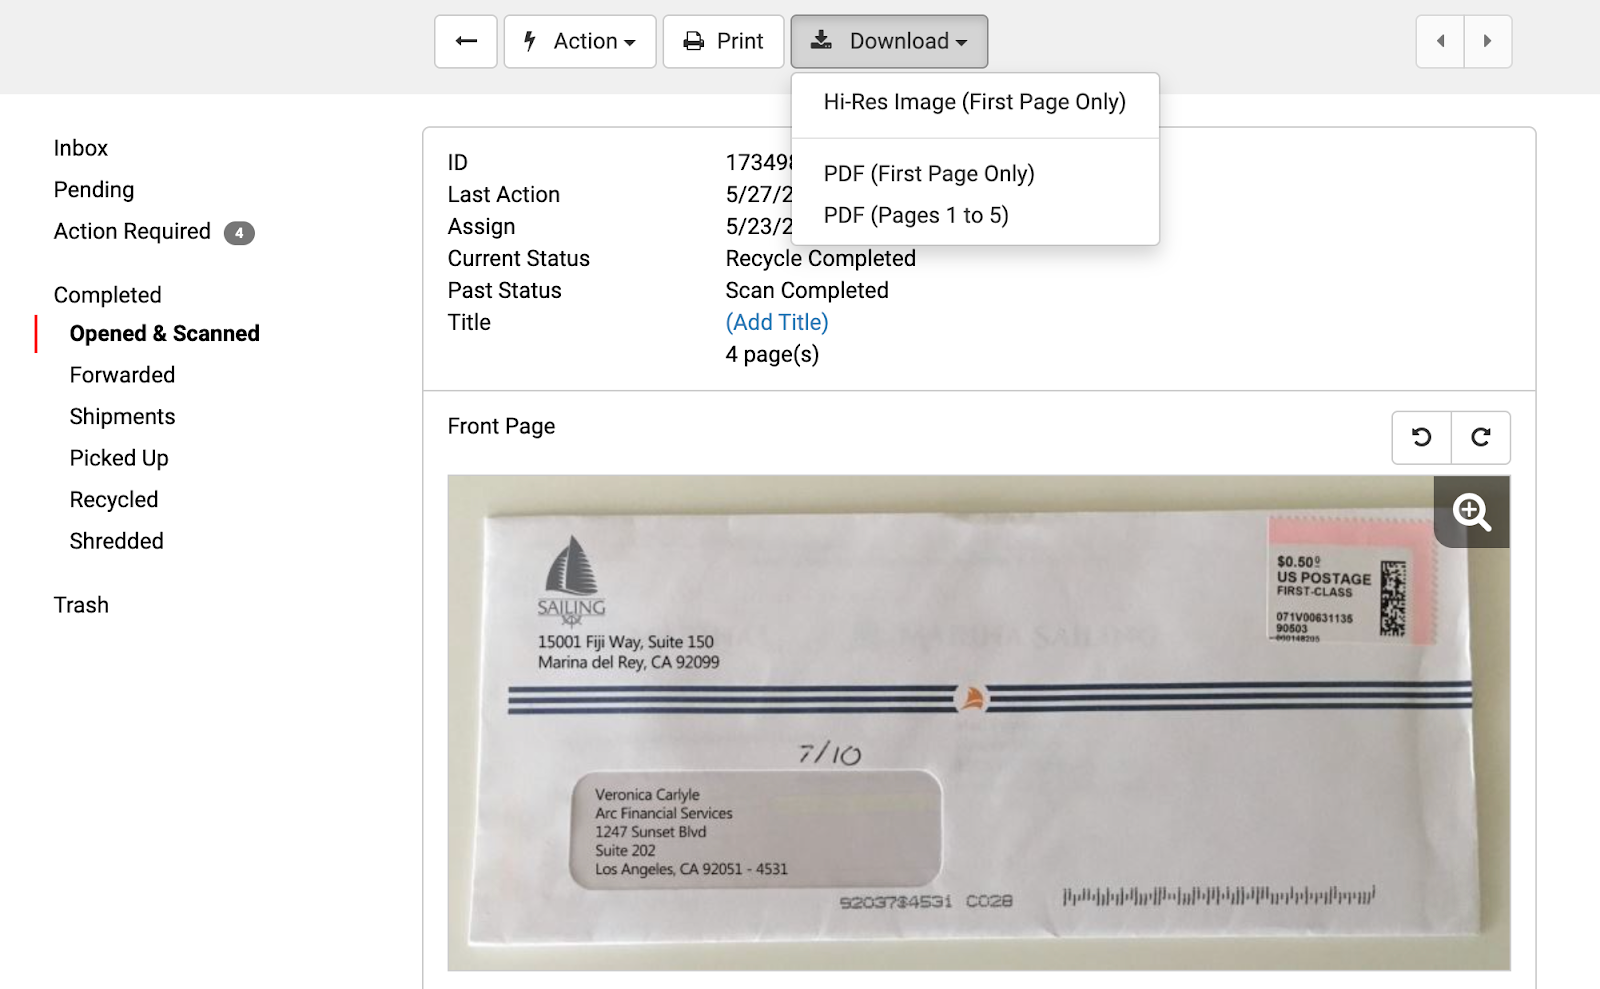Rotate the image counterclockwise

(1421, 437)
